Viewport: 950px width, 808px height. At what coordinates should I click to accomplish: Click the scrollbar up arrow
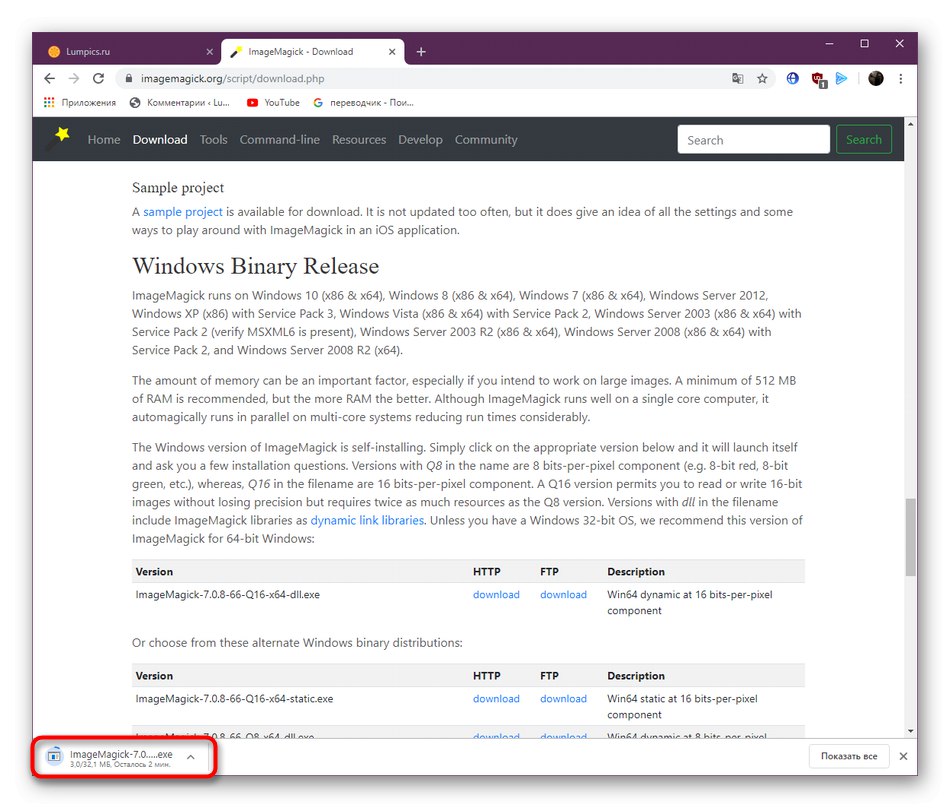(x=910, y=124)
